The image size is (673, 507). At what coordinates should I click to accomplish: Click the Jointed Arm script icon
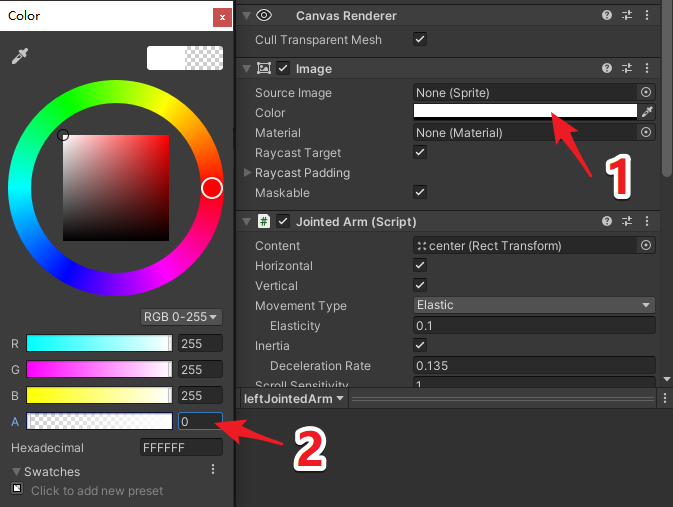click(264, 222)
